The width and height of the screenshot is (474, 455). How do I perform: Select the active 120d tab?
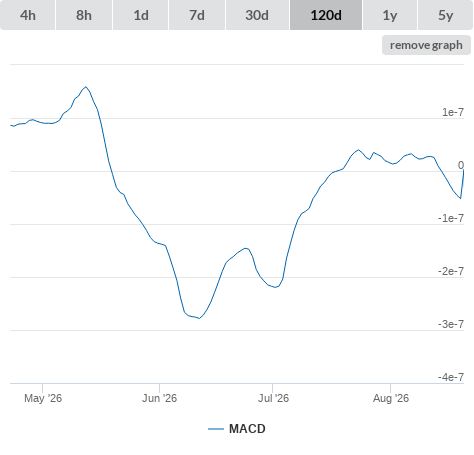pos(326,15)
